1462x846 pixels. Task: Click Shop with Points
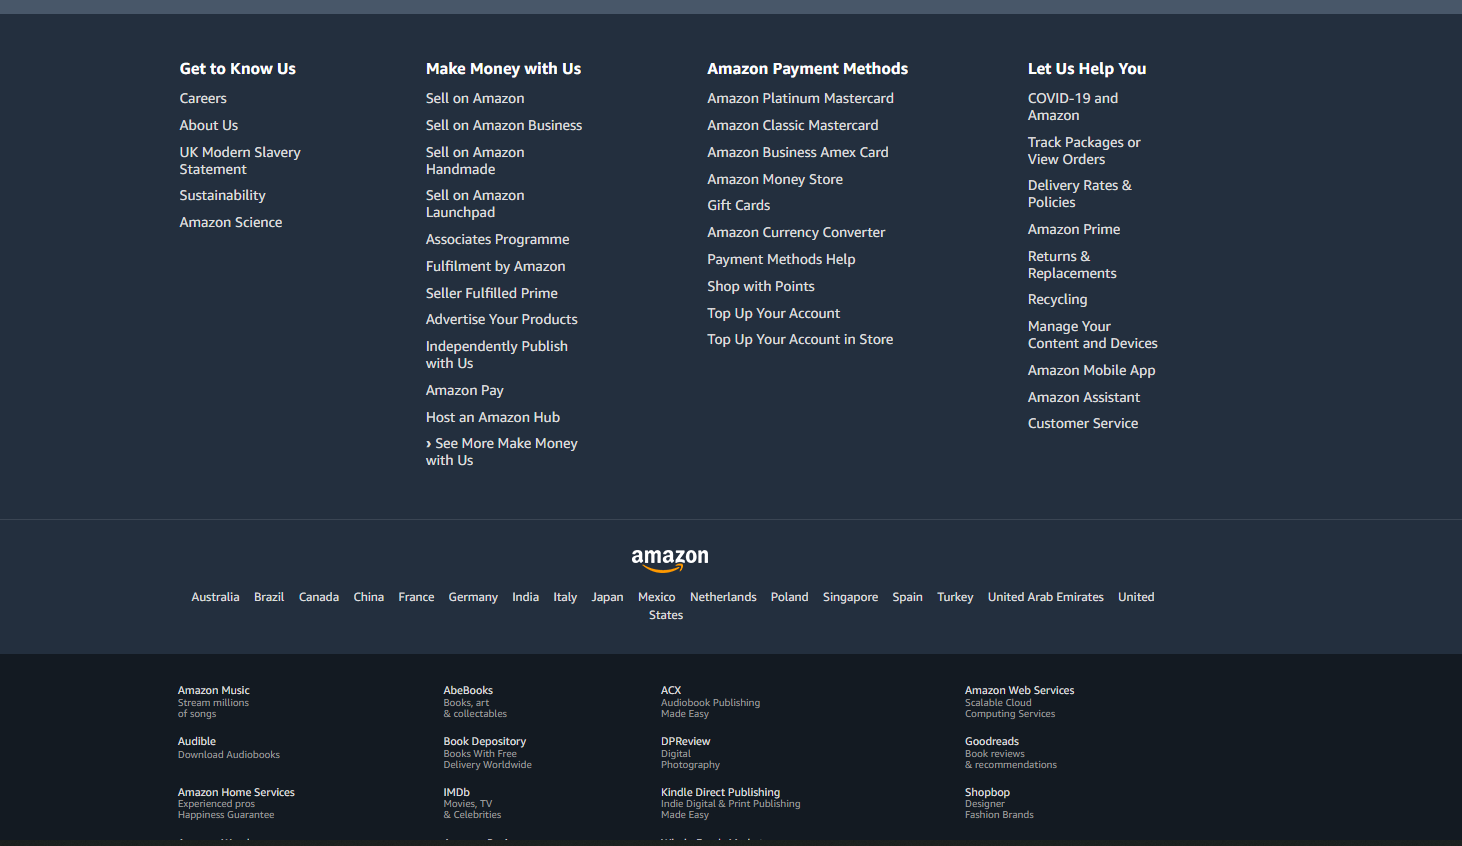click(x=761, y=286)
